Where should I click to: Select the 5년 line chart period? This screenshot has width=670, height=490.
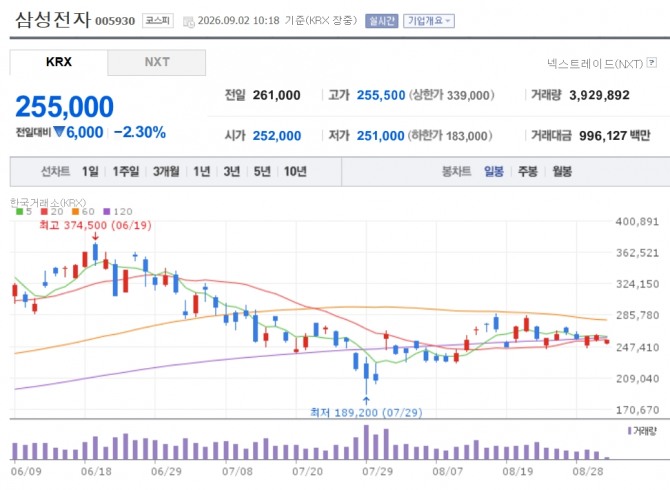(262, 172)
